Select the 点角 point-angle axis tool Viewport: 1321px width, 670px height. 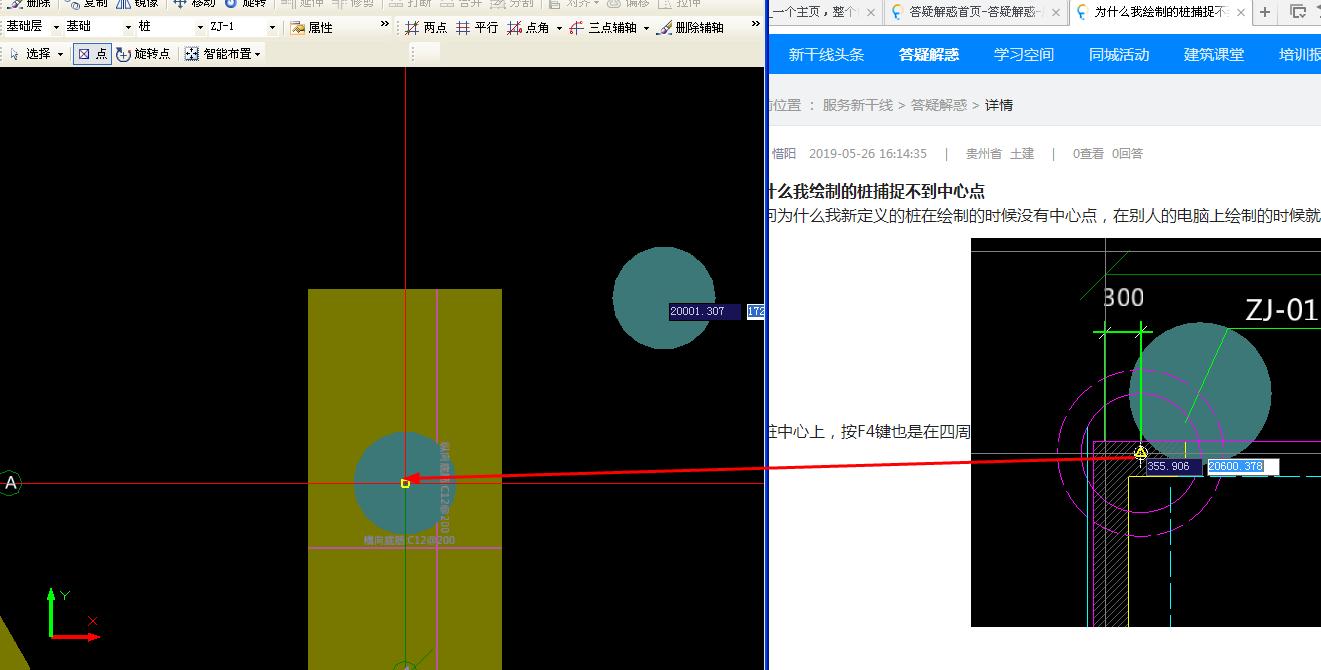tap(528, 28)
